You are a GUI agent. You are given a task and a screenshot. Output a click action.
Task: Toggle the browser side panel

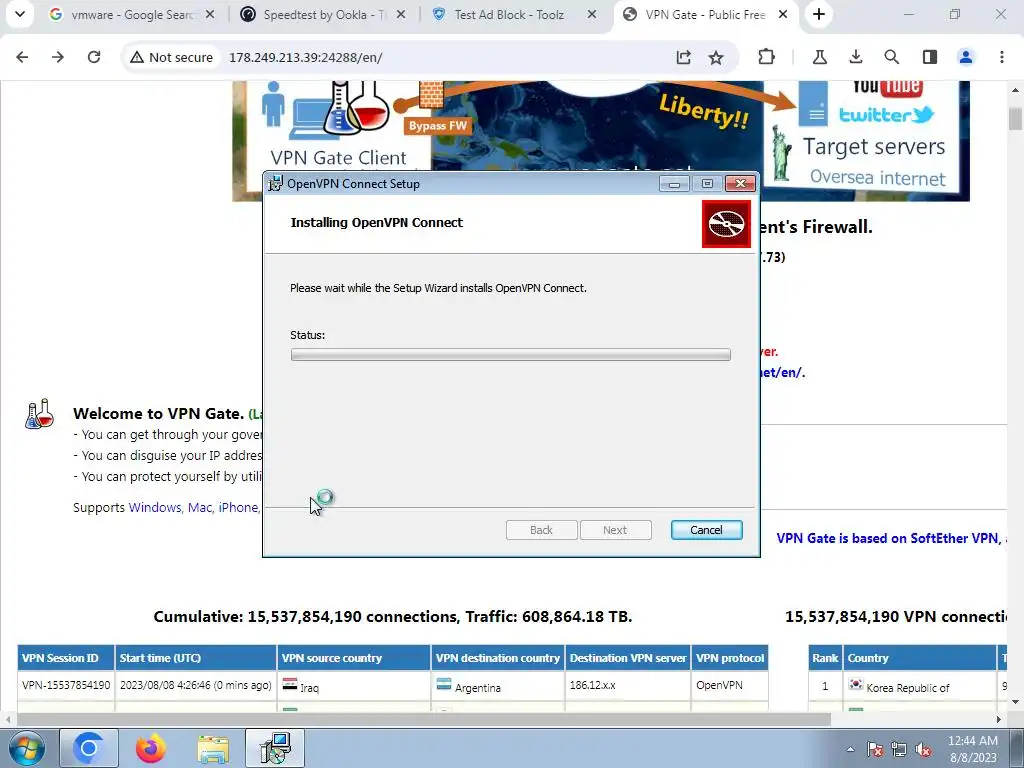click(x=930, y=57)
